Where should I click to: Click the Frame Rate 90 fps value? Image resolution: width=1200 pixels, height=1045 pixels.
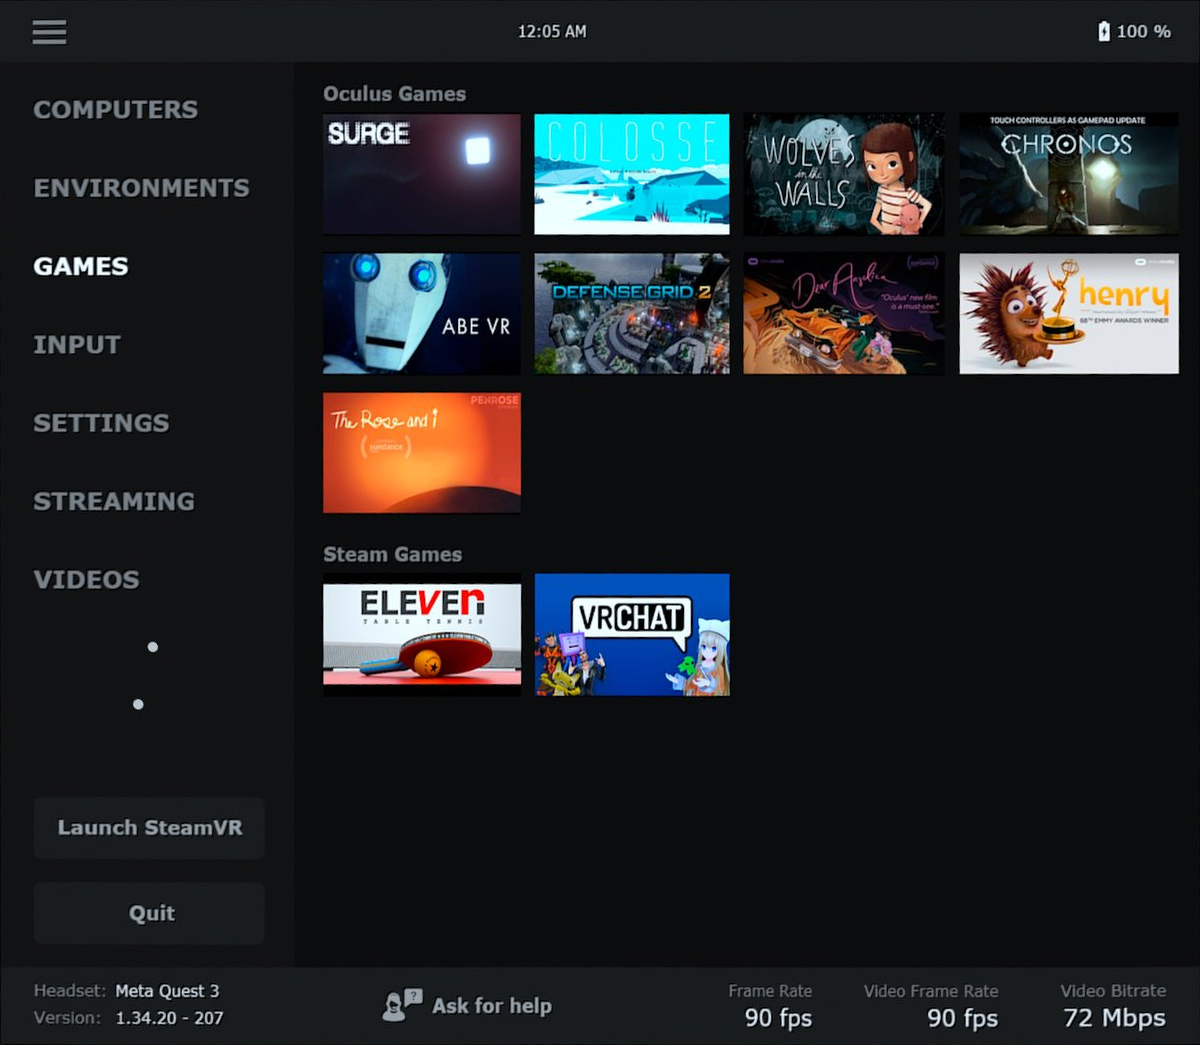[x=778, y=1018]
